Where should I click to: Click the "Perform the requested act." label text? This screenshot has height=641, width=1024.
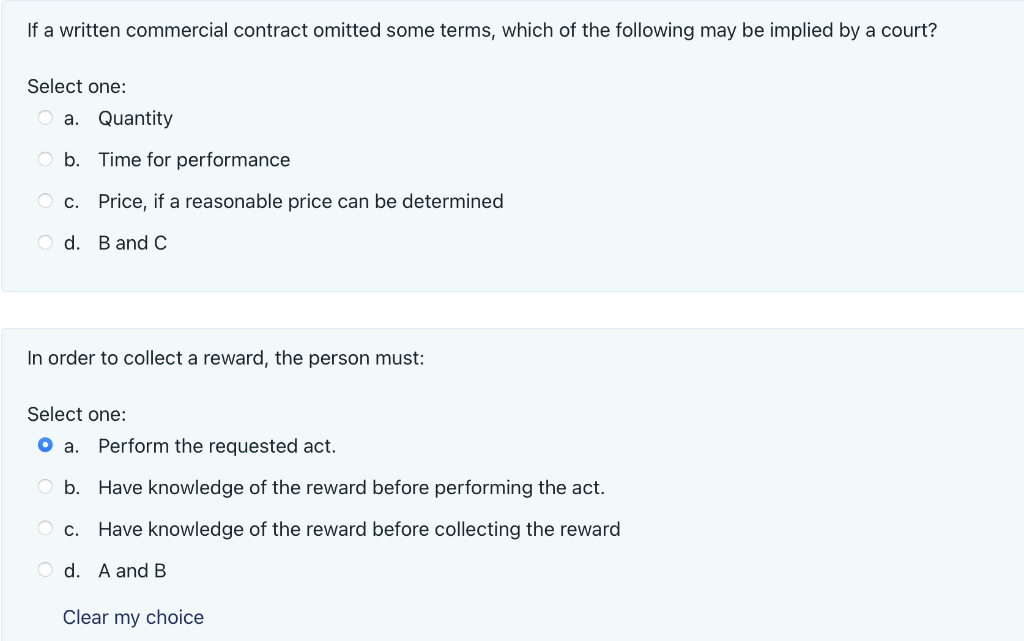(216, 446)
